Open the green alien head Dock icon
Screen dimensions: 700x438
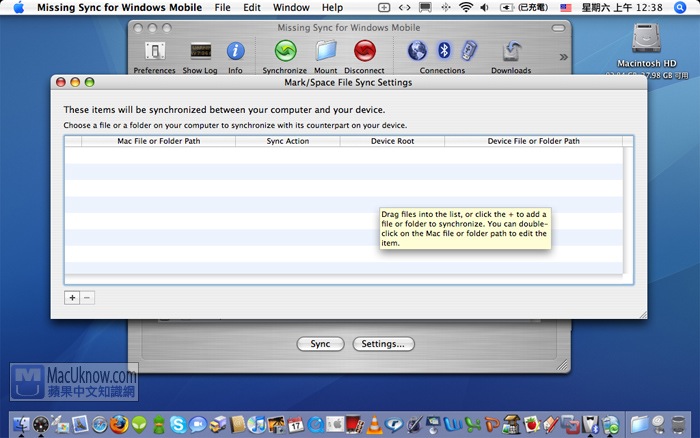[x=139, y=424]
